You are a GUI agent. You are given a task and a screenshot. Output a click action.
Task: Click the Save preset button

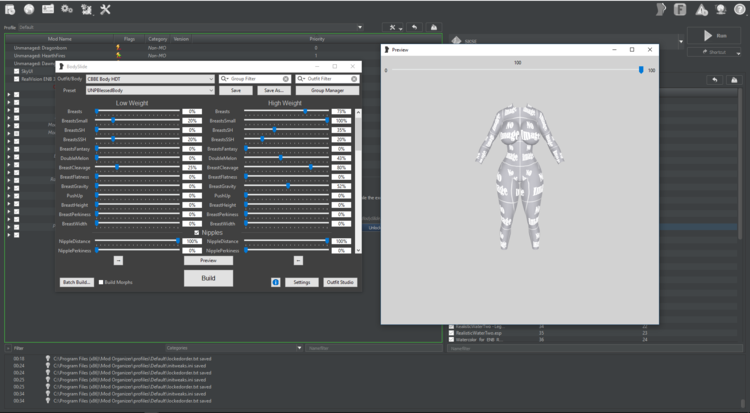[236, 90]
